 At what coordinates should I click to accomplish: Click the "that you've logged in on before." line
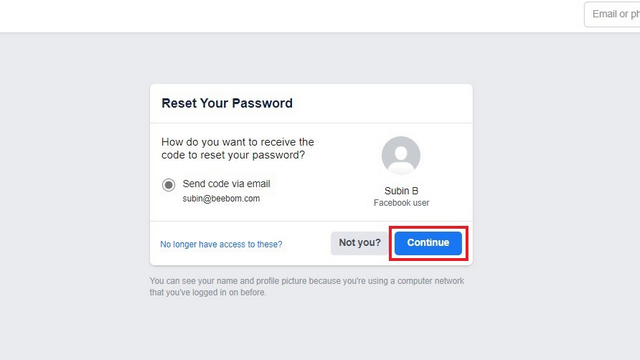[208, 292]
